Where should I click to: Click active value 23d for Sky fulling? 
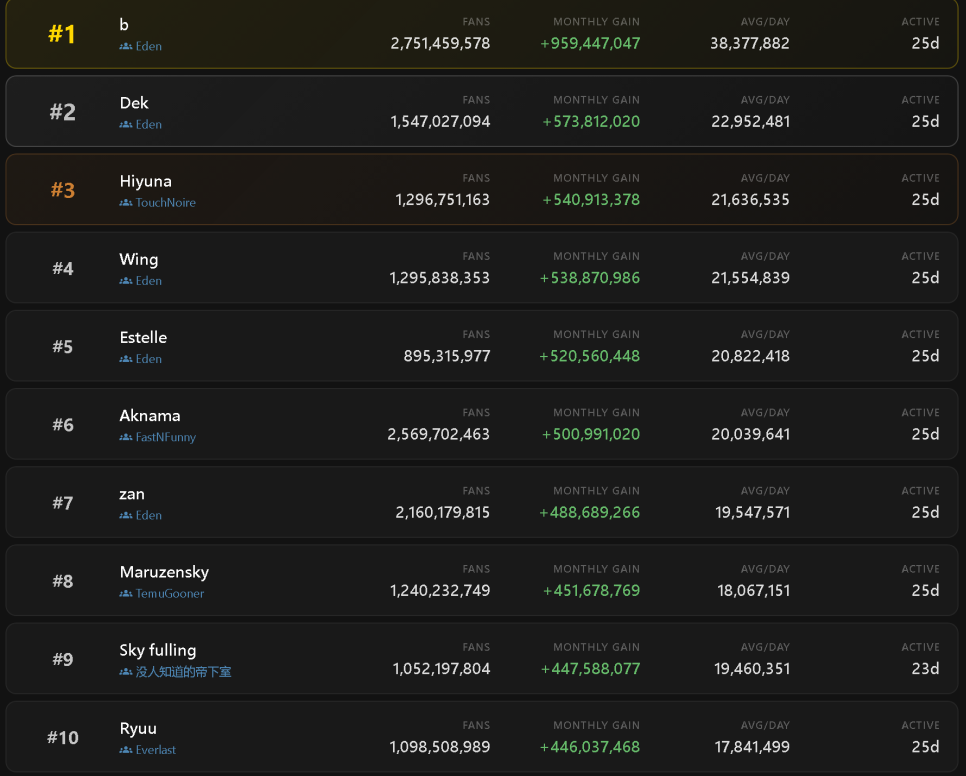[925, 669]
